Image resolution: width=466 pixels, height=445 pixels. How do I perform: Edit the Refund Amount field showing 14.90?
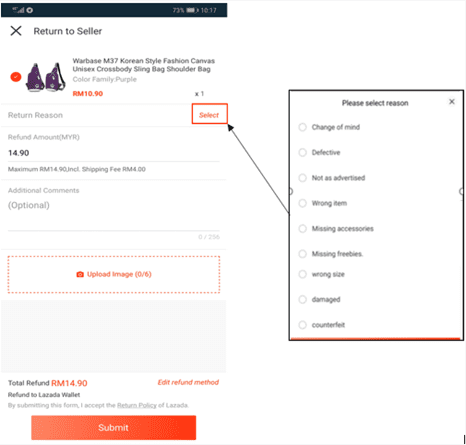click(x=113, y=153)
